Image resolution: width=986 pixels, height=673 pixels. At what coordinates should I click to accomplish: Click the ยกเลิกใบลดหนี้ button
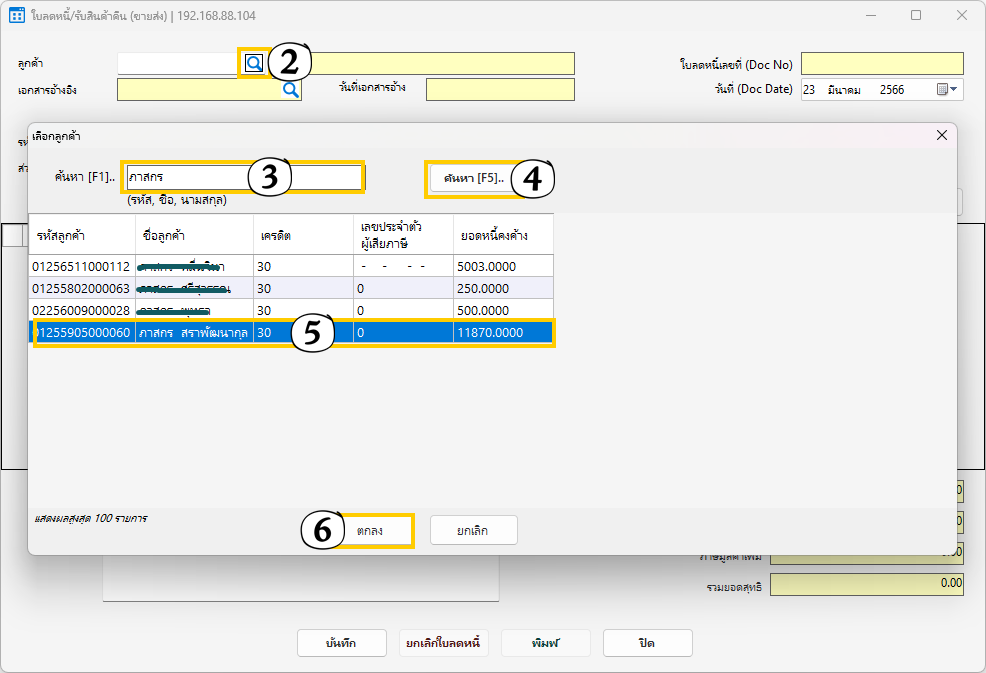tap(440, 643)
